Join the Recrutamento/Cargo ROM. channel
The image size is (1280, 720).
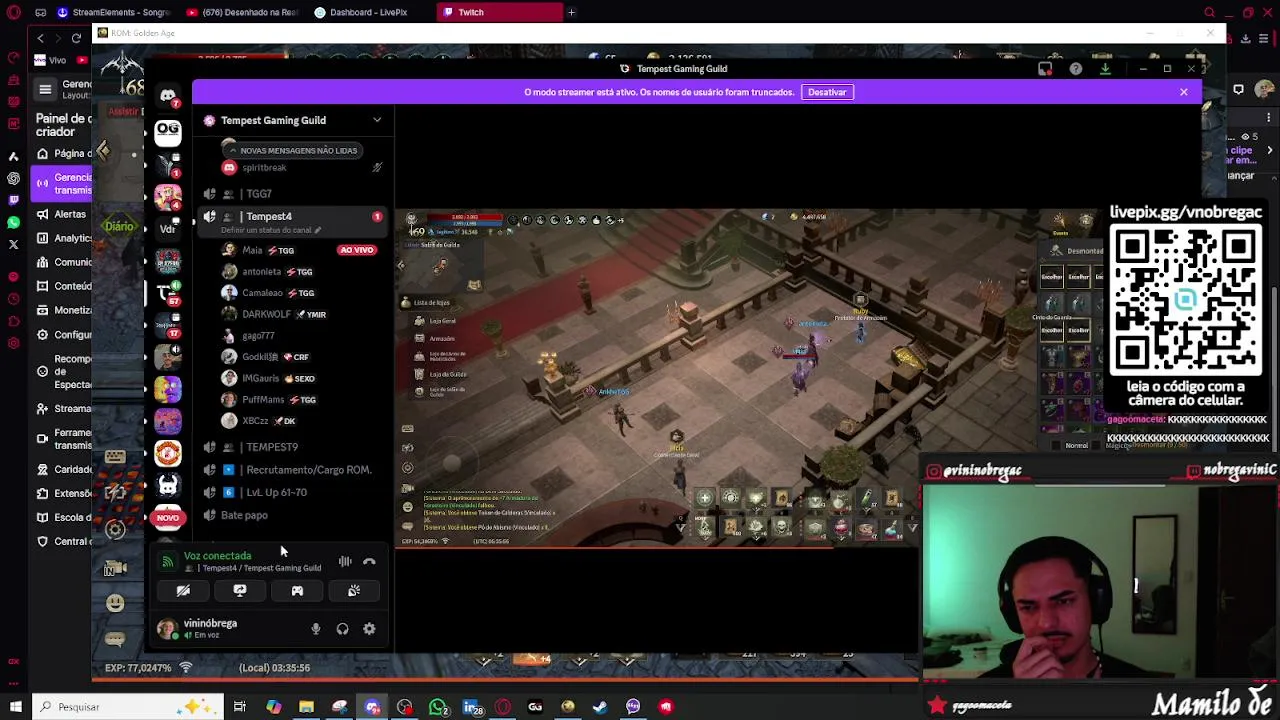[x=292, y=470]
